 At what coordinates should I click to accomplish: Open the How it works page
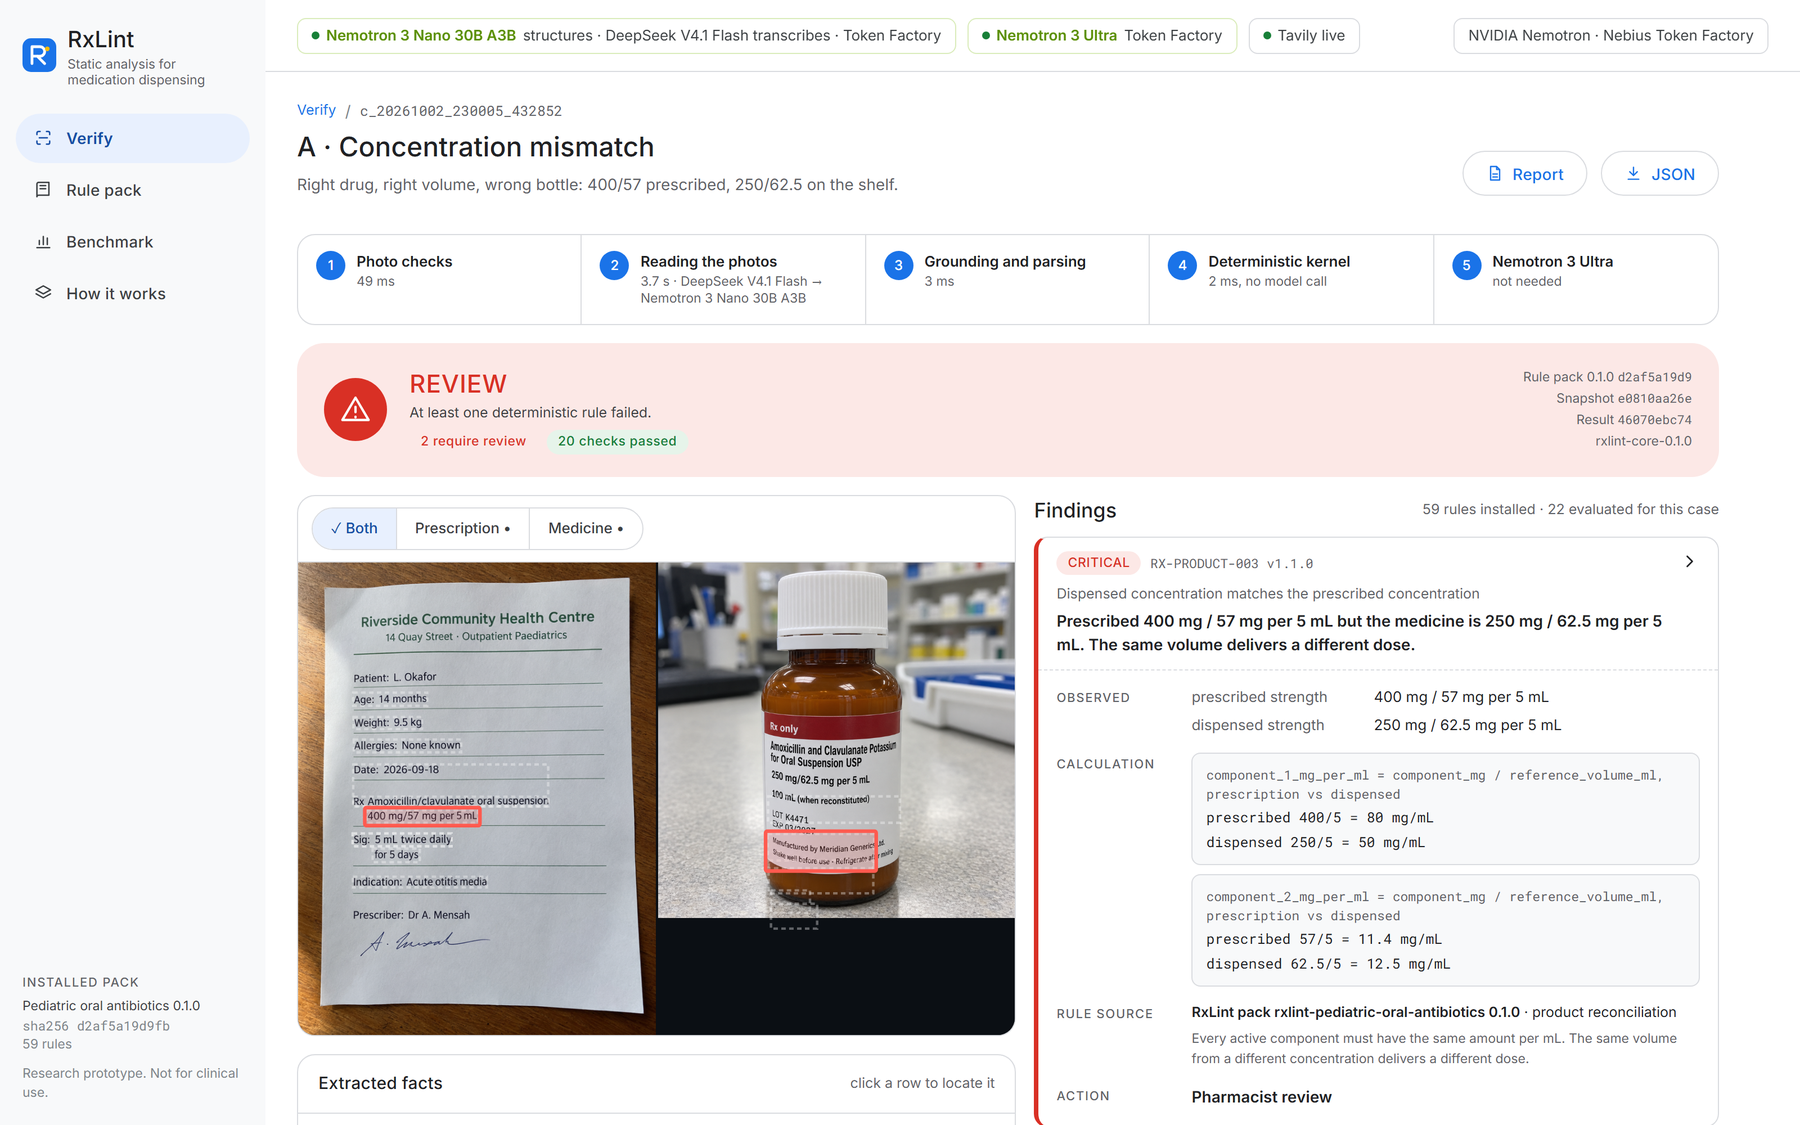[132, 293]
